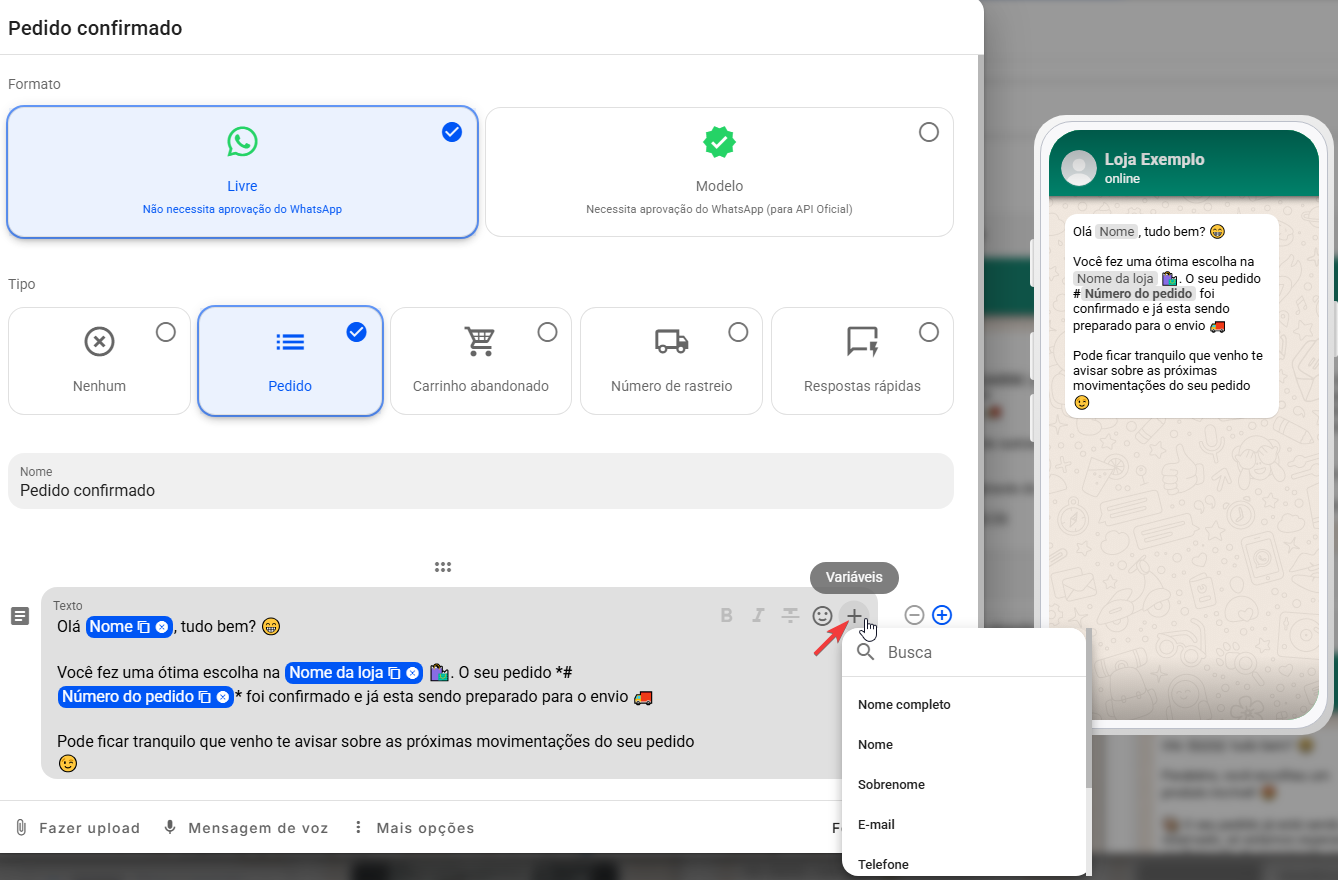1338x880 pixels.
Task: Click the search icon in variables dropdown
Action: tap(866, 652)
